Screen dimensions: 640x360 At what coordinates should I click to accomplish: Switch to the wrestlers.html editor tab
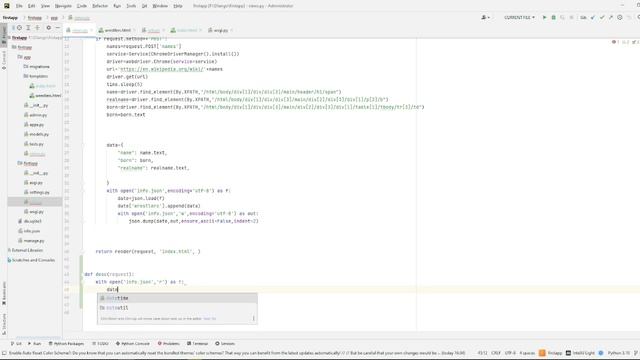coord(115,30)
